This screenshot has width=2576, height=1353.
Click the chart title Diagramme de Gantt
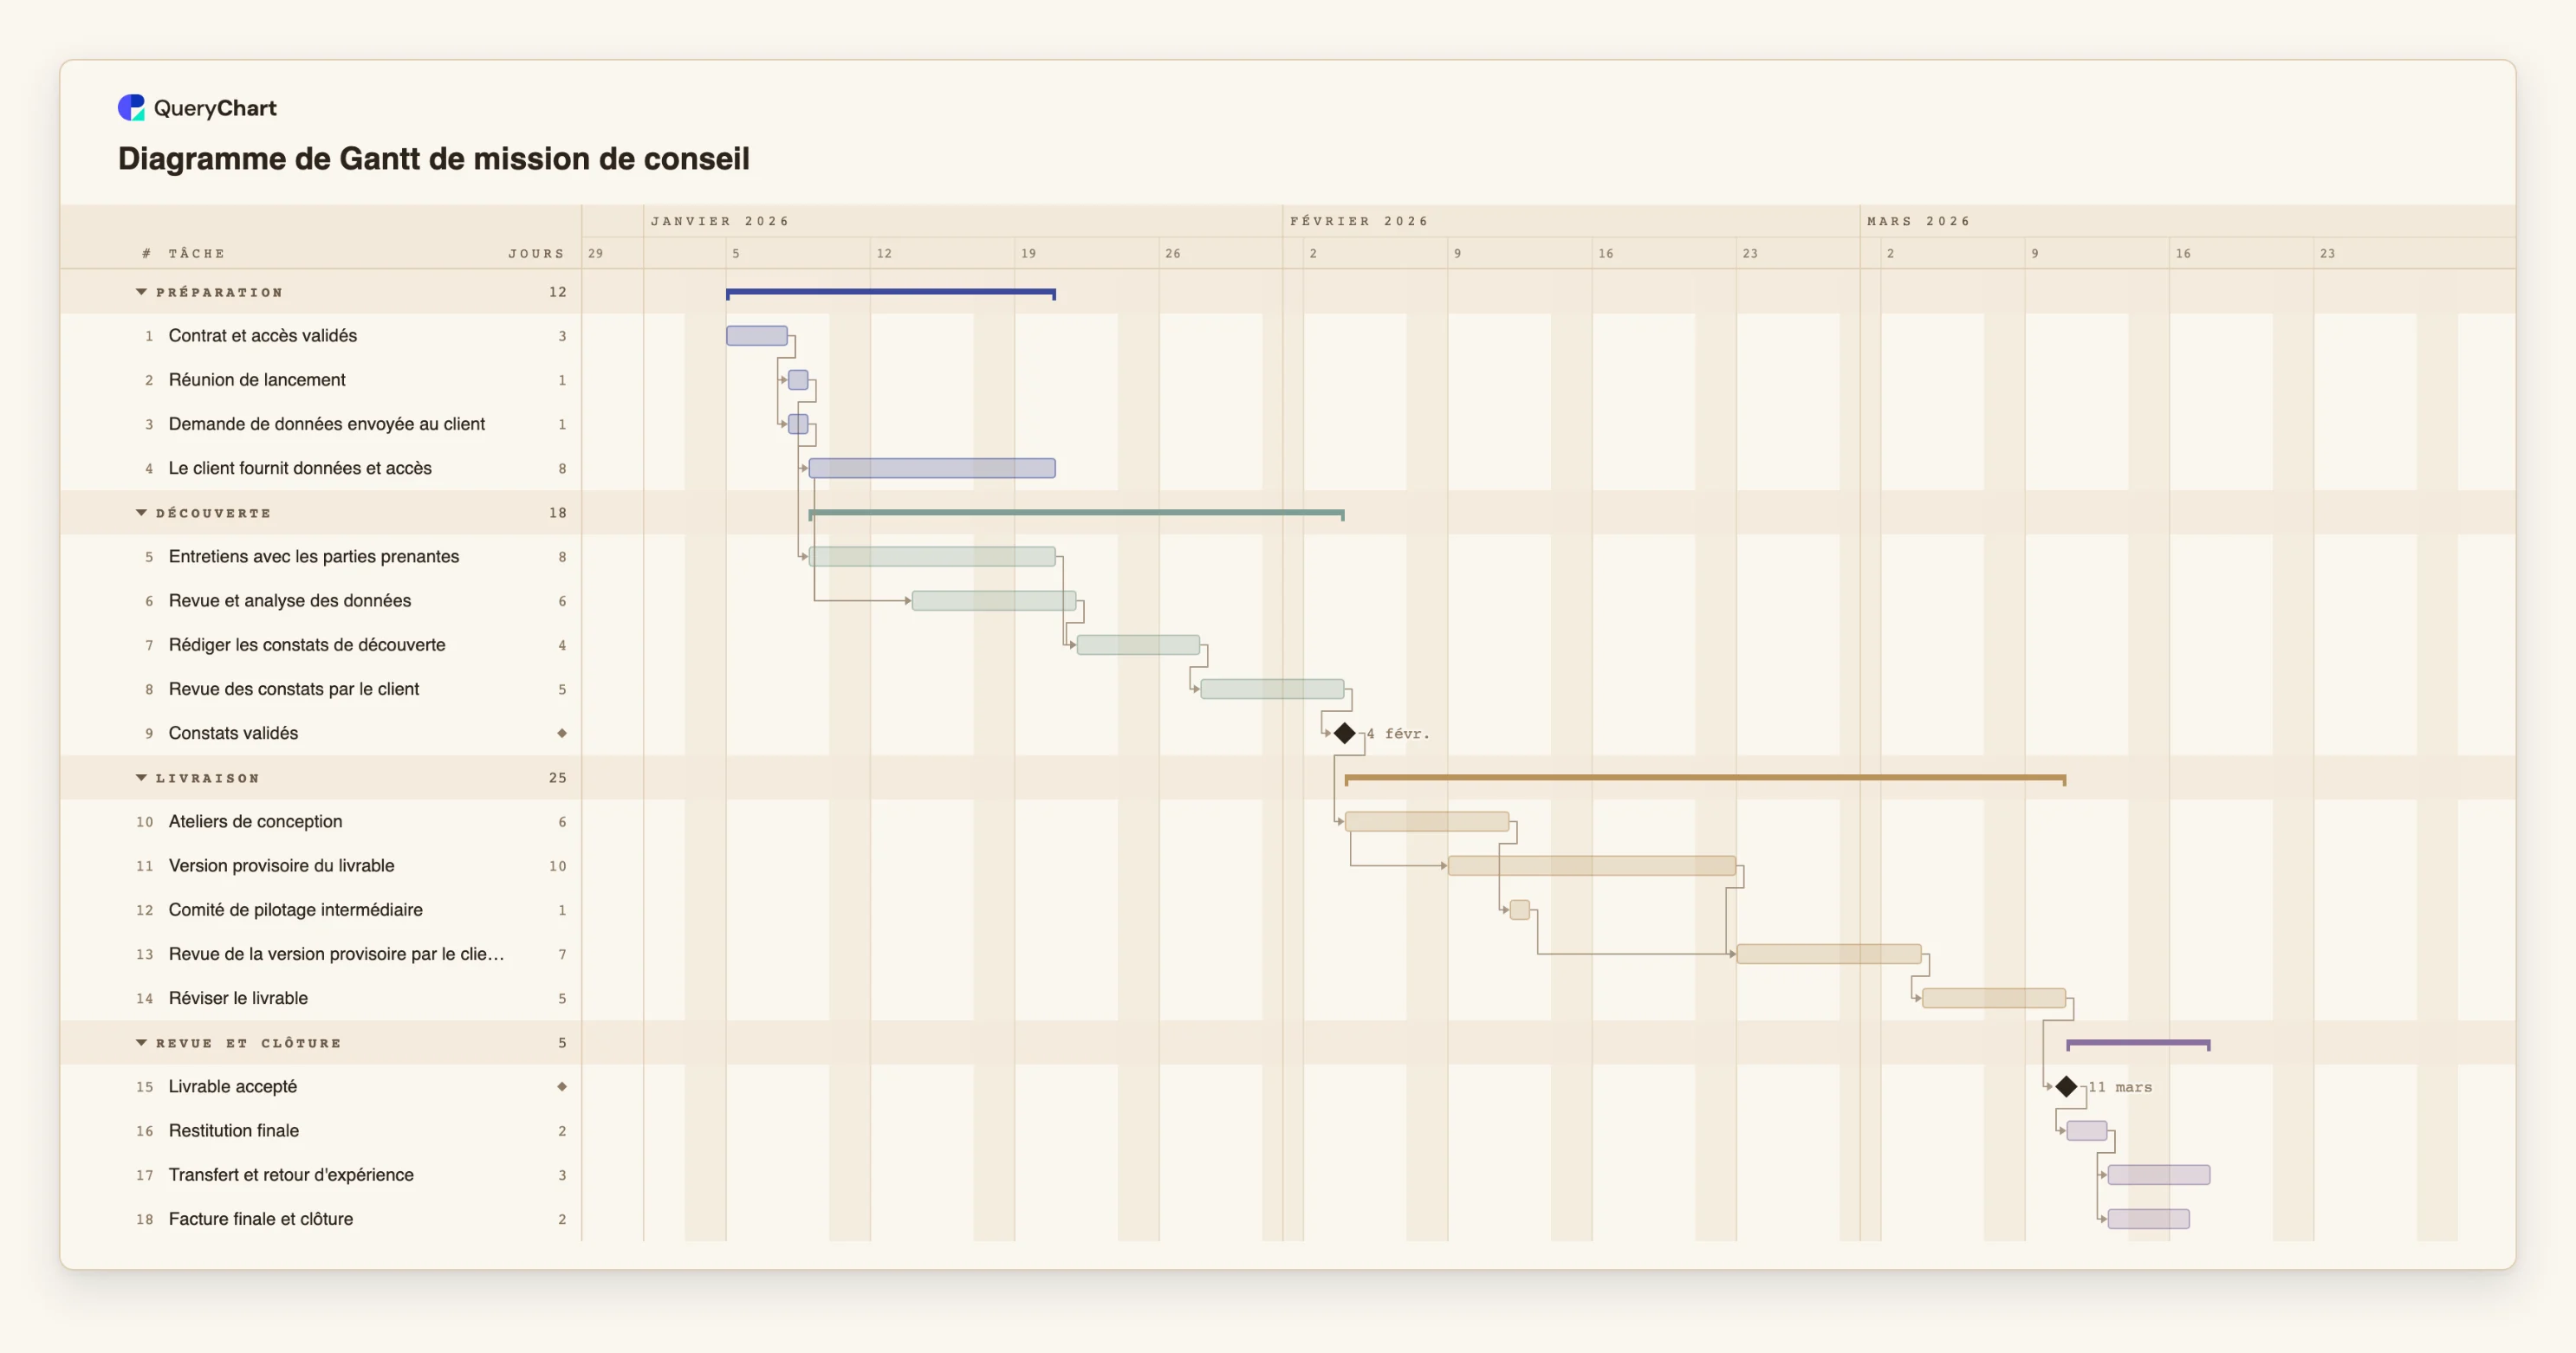pyautogui.click(x=434, y=159)
